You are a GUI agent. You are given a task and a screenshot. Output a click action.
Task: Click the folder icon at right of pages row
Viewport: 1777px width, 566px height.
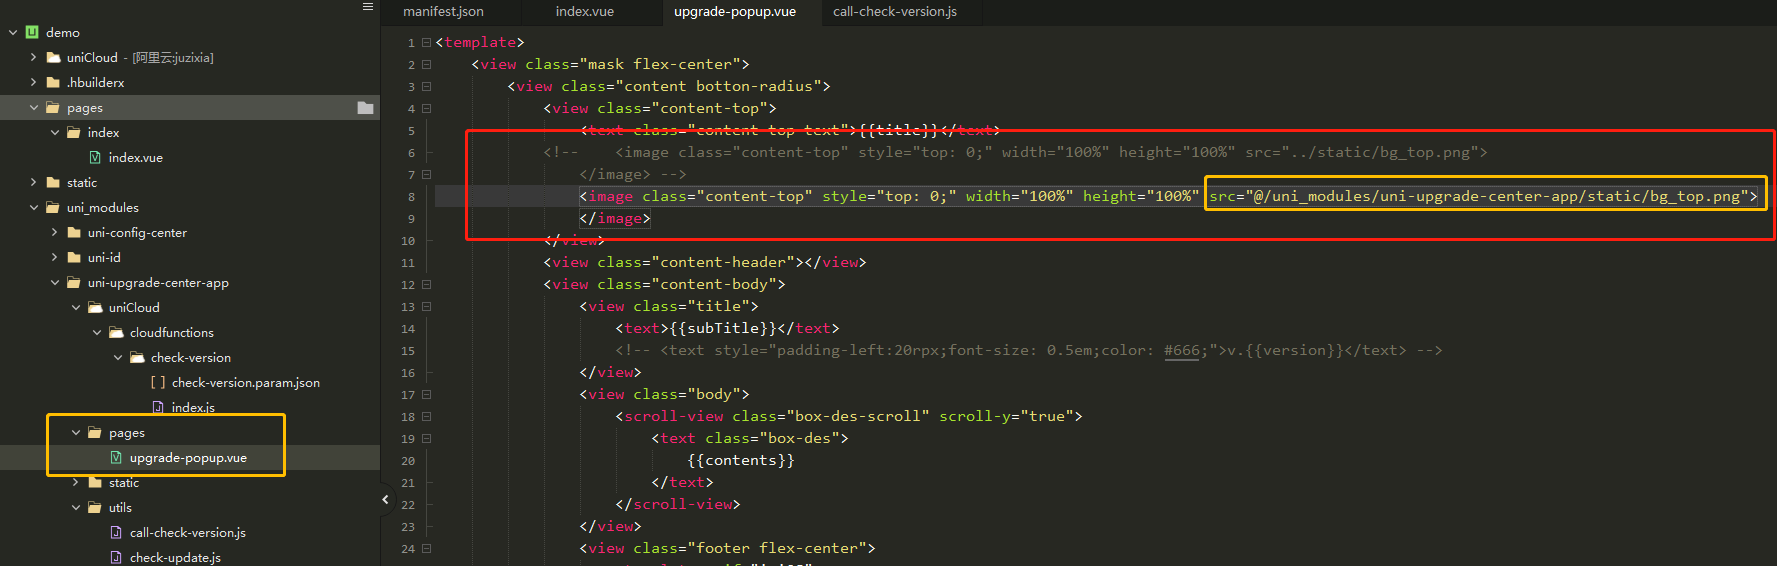(365, 108)
